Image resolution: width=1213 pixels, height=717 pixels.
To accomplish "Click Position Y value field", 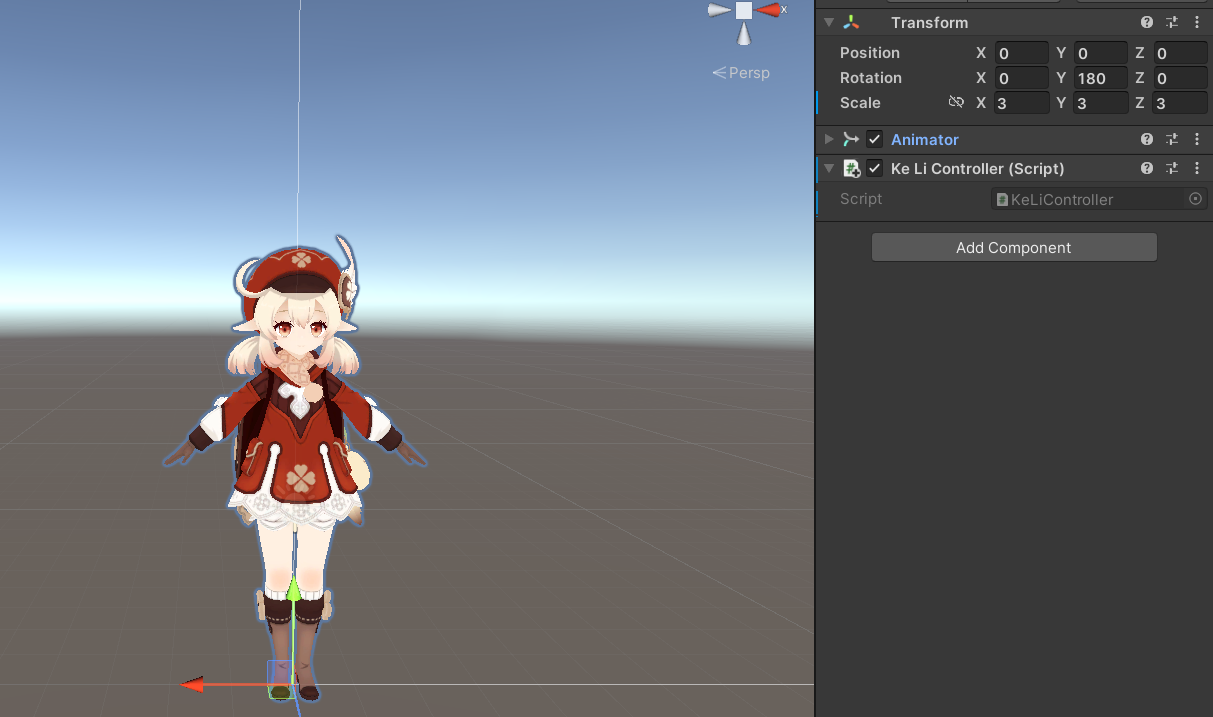I will coord(1100,53).
